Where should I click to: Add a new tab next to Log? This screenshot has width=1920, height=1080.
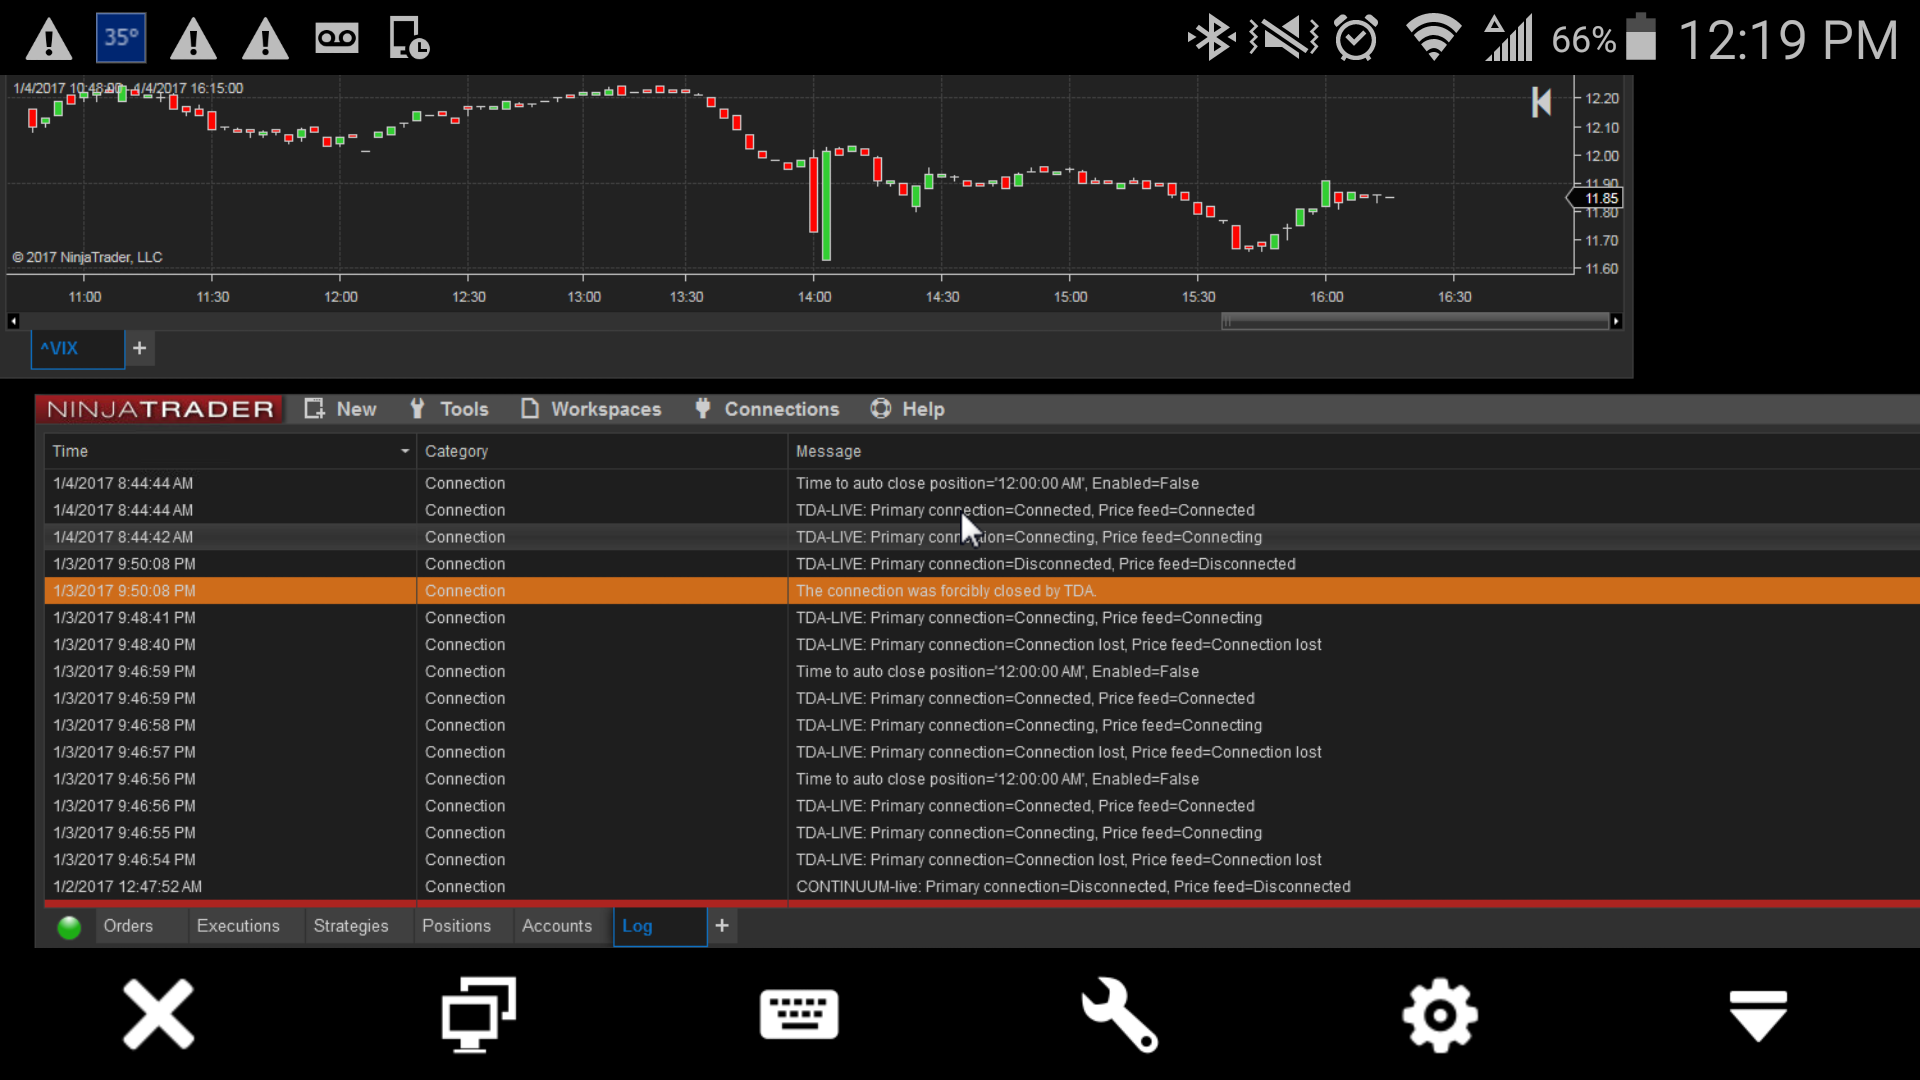[722, 926]
